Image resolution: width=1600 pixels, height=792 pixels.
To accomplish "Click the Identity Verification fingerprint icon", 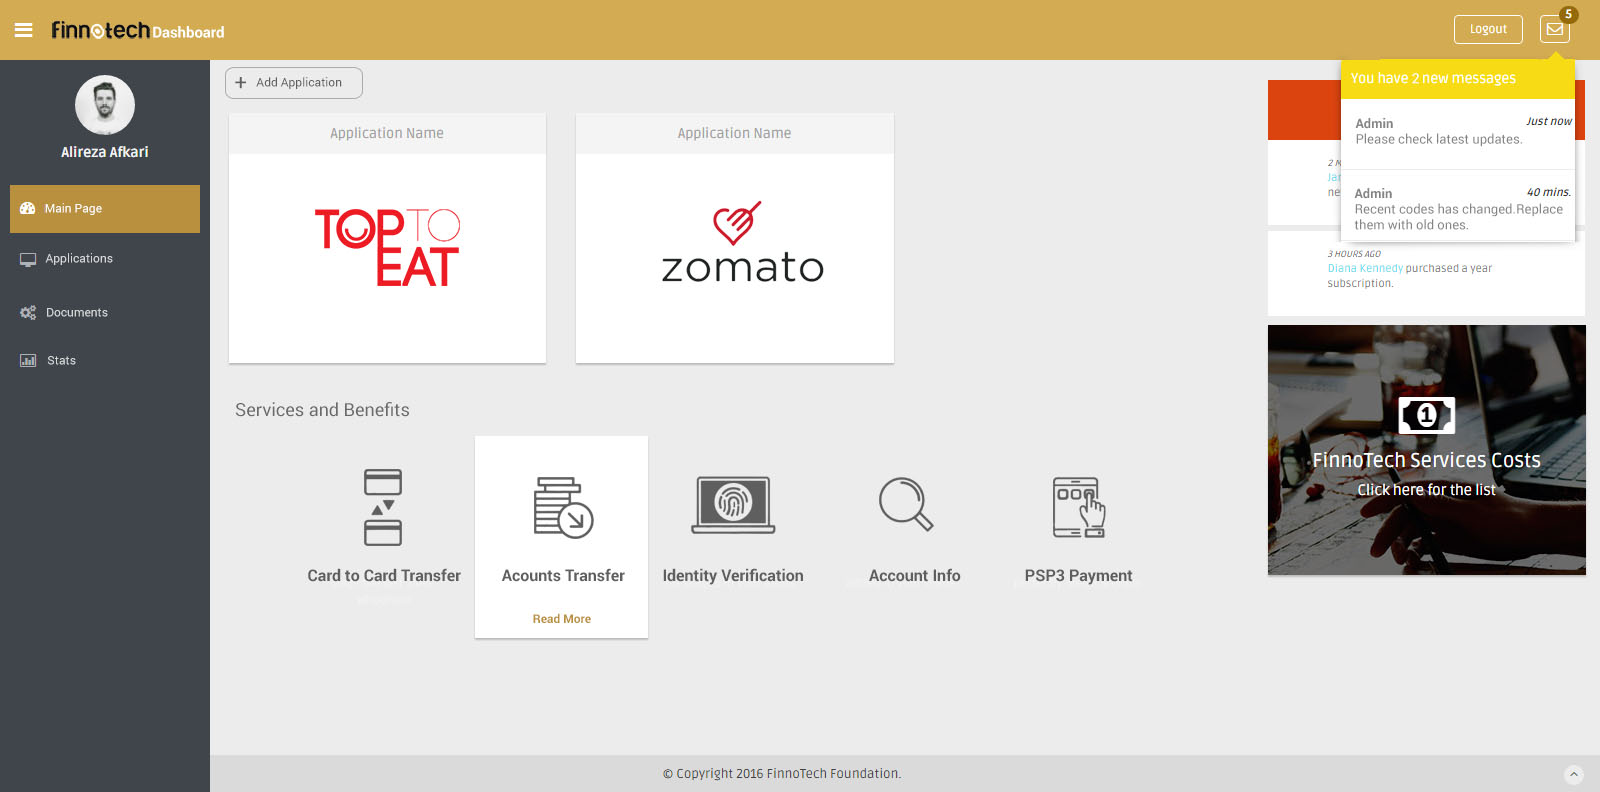I will [734, 505].
